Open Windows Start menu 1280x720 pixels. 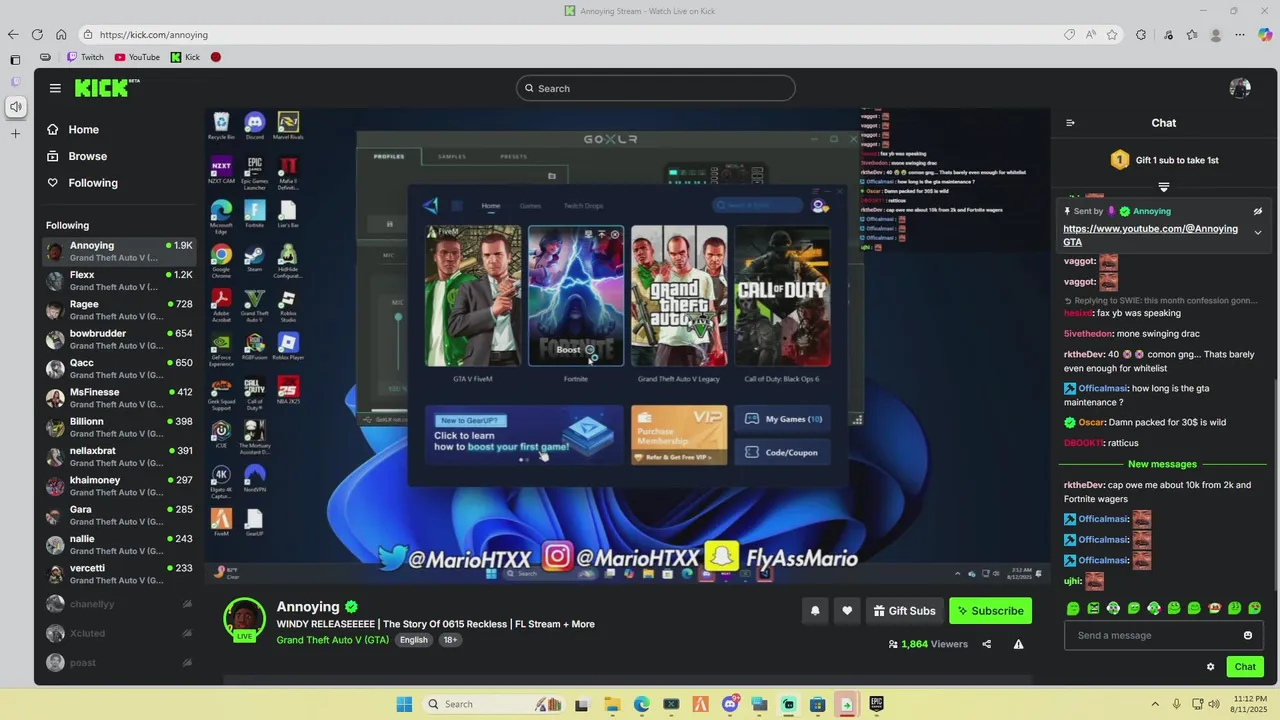[x=404, y=704]
